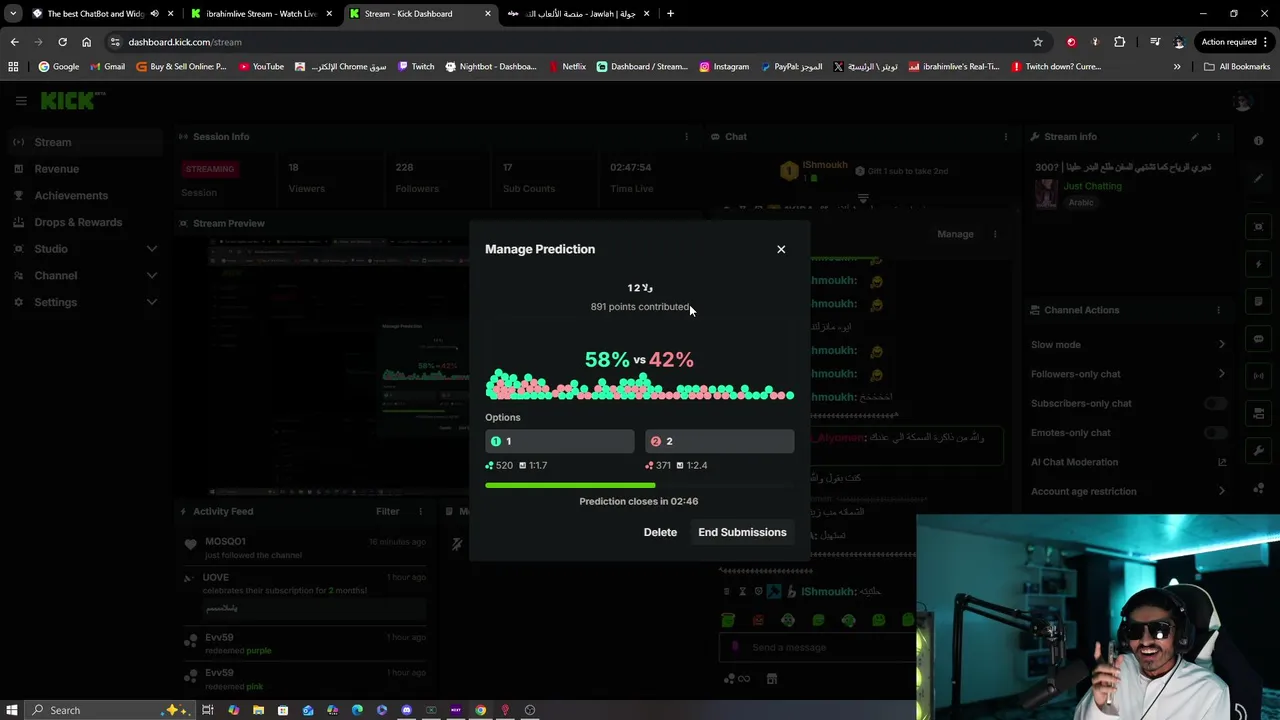
Task: Close the Manage Prediction dialog
Action: (x=781, y=249)
